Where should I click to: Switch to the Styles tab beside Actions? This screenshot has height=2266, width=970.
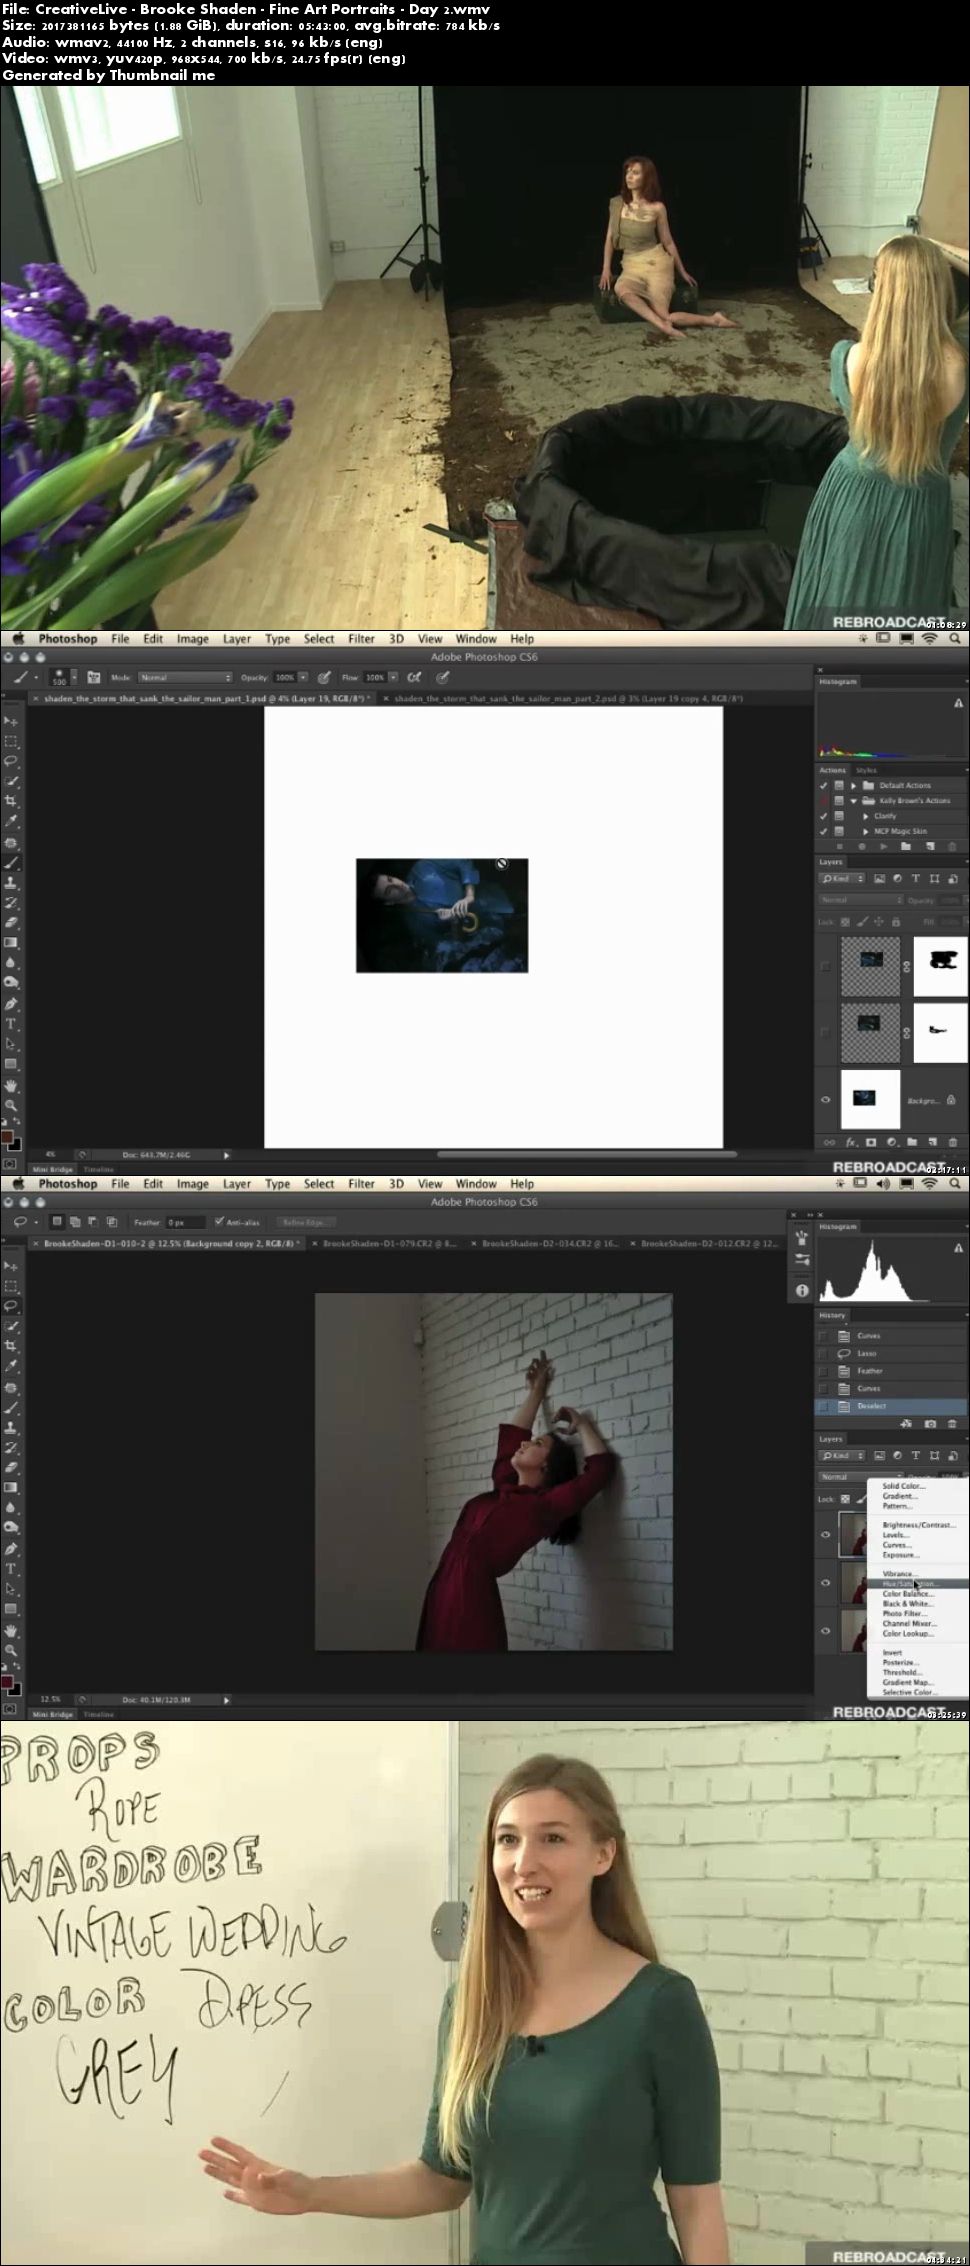tap(866, 770)
